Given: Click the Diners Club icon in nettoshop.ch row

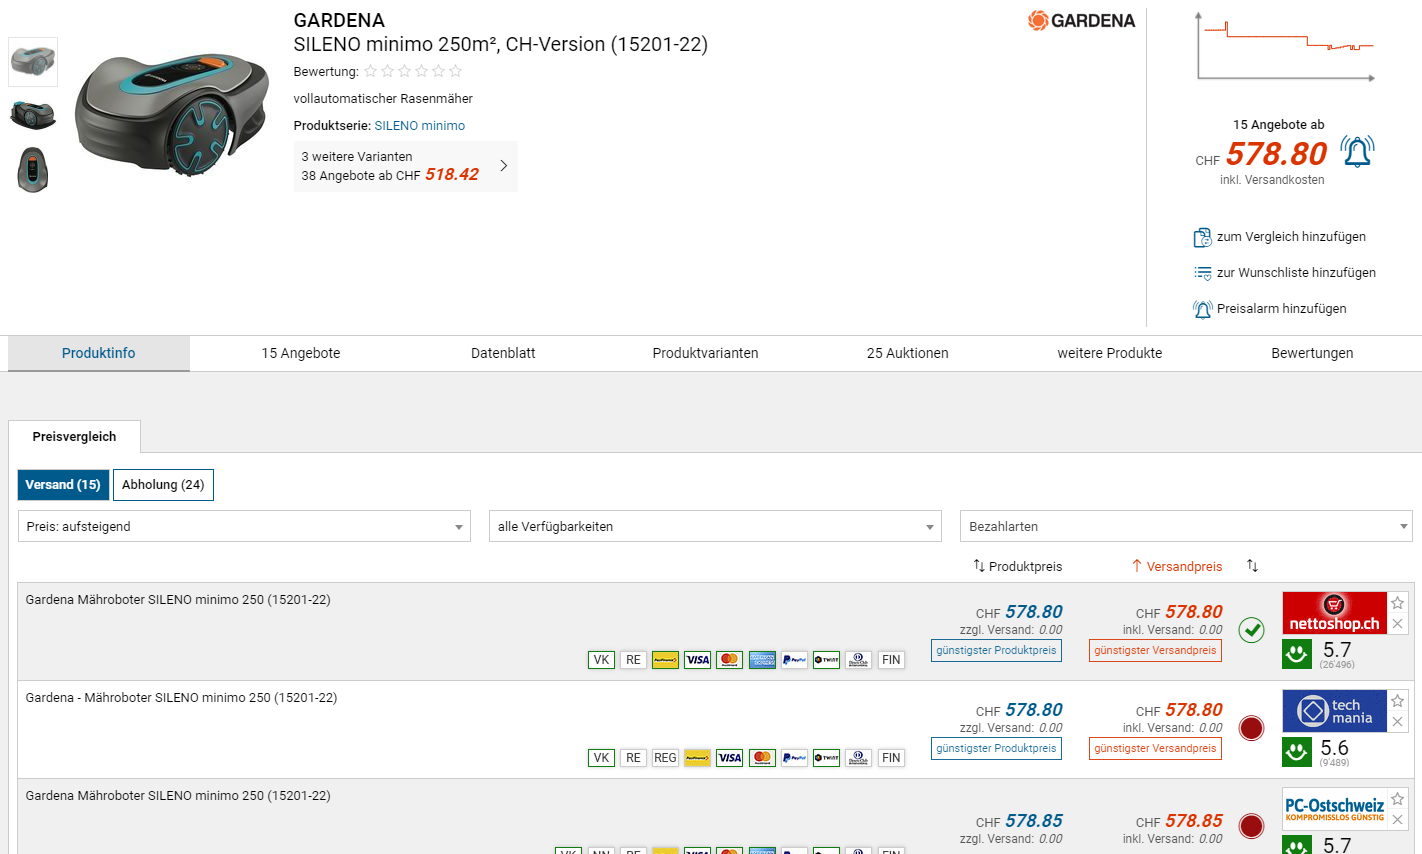Looking at the screenshot, I should tap(858, 660).
